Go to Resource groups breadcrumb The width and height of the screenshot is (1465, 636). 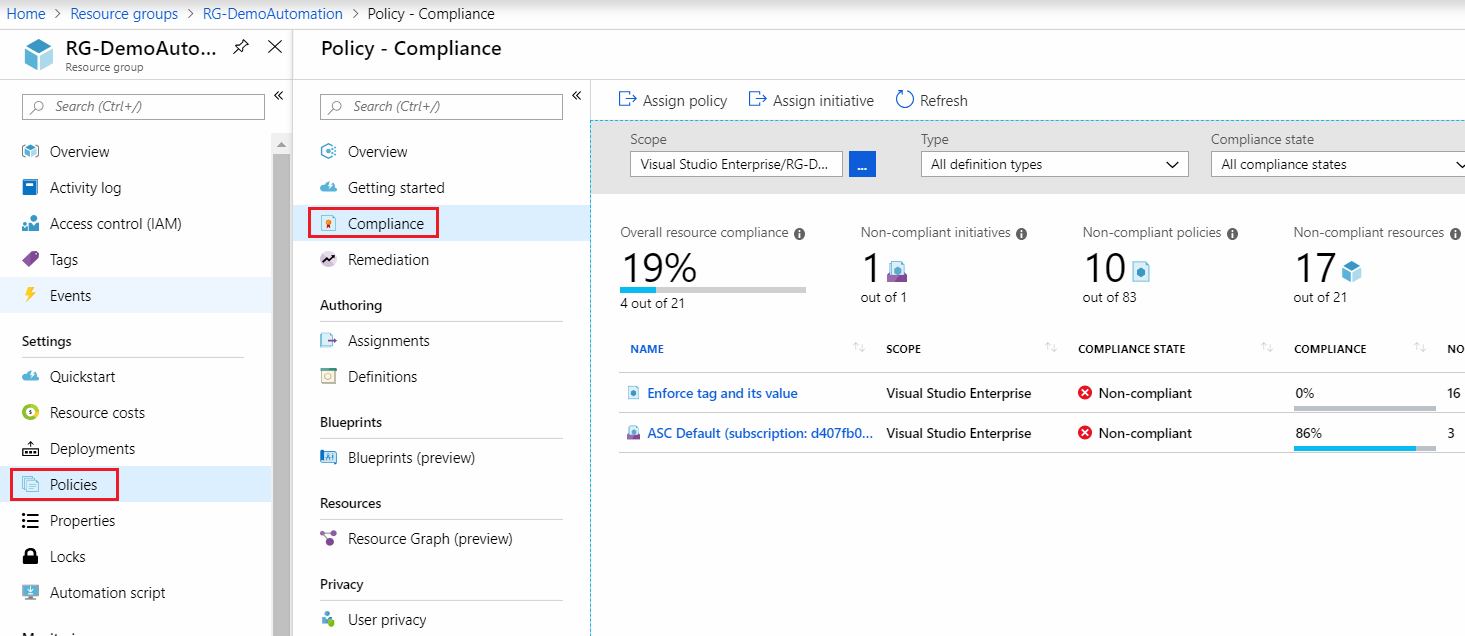[x=124, y=14]
